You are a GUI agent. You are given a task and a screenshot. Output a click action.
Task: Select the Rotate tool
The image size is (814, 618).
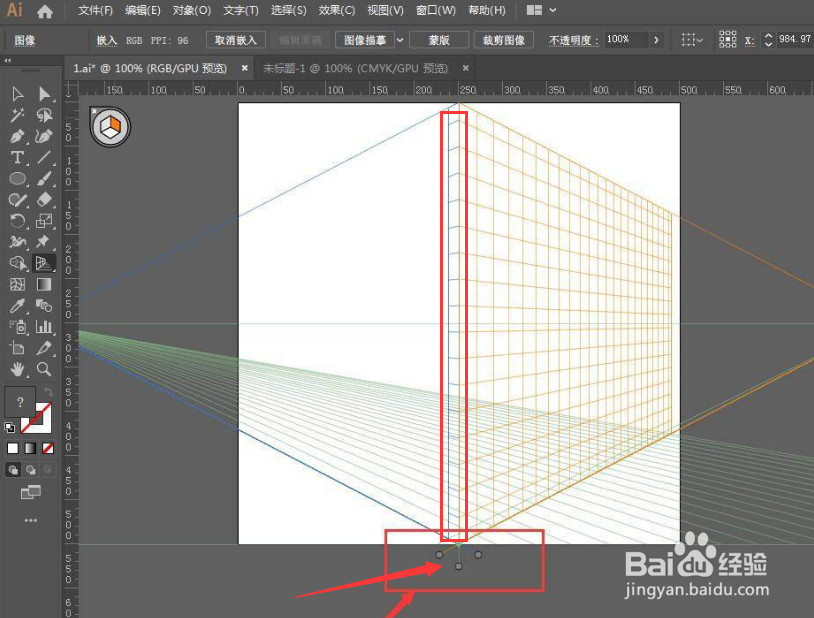click(x=17, y=221)
